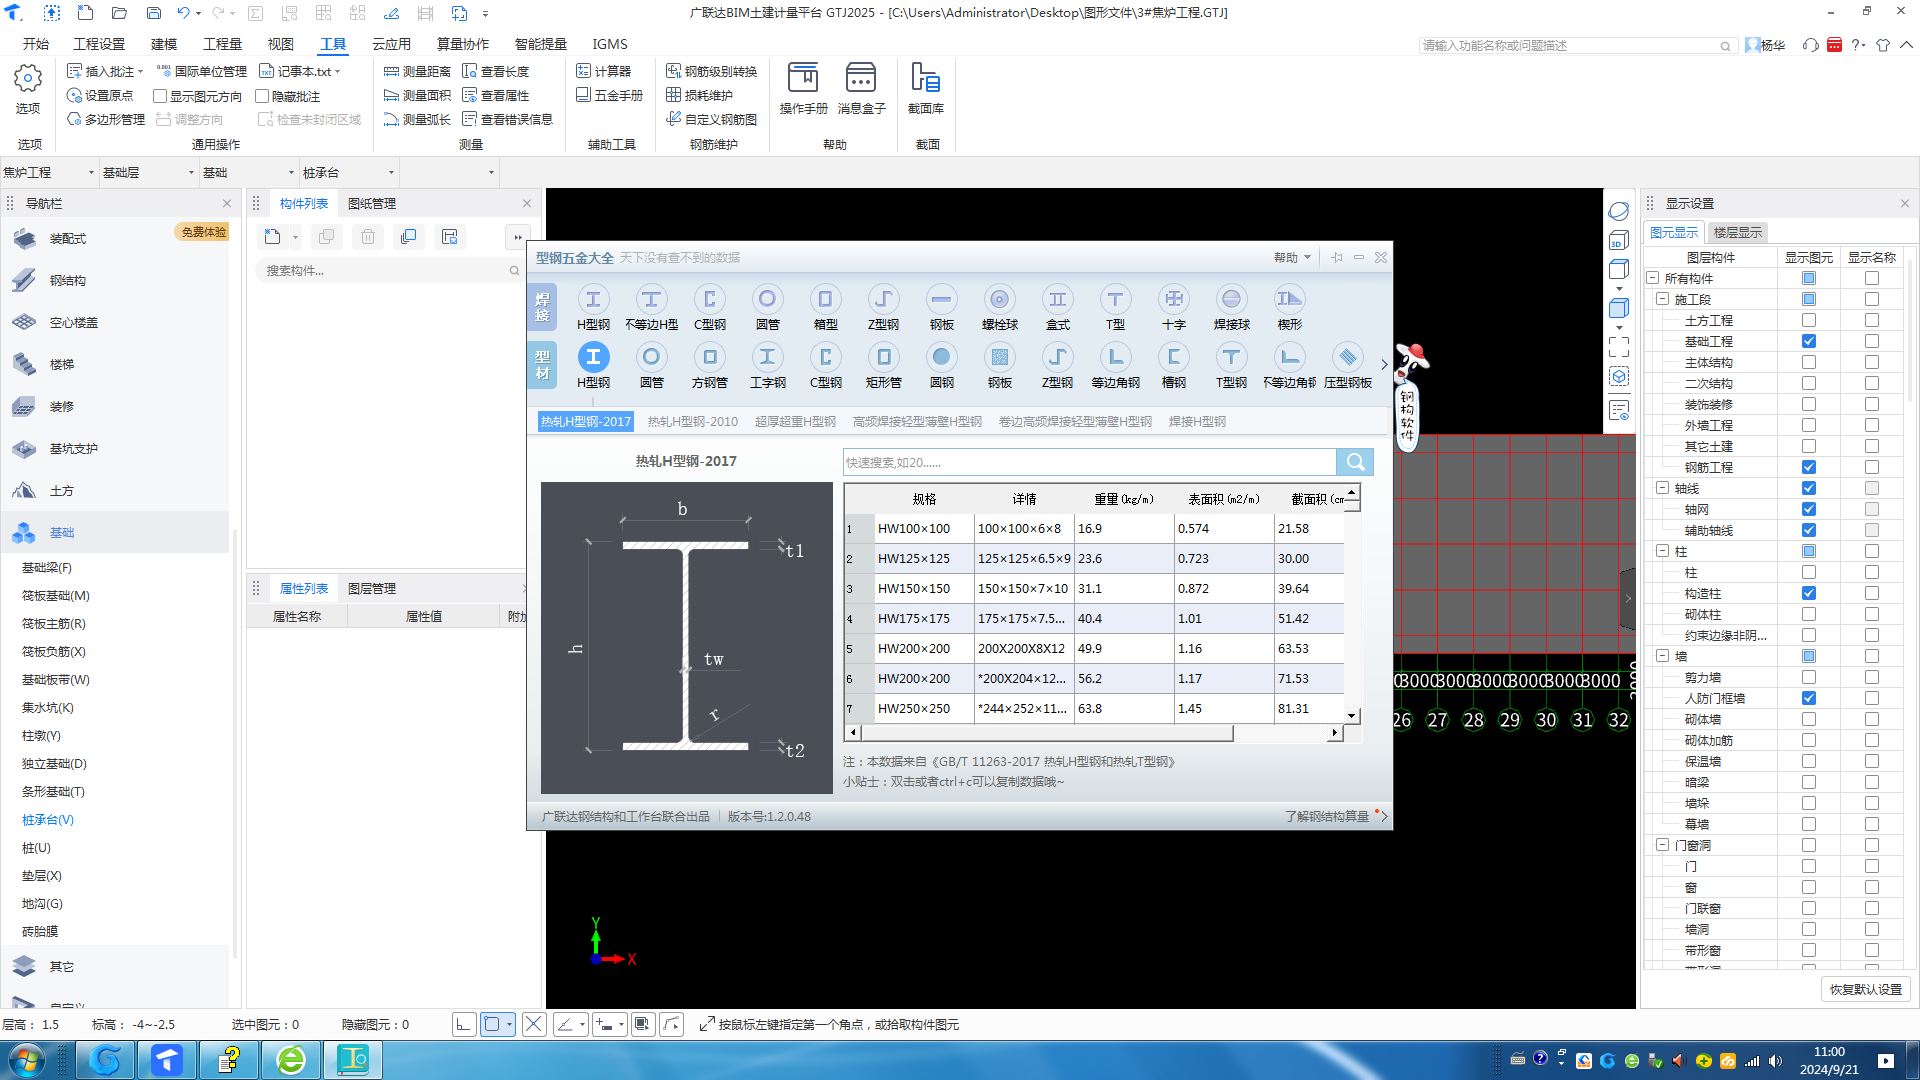Open 基坑支护 navigation category
1920x1080 pixels.
(73, 448)
